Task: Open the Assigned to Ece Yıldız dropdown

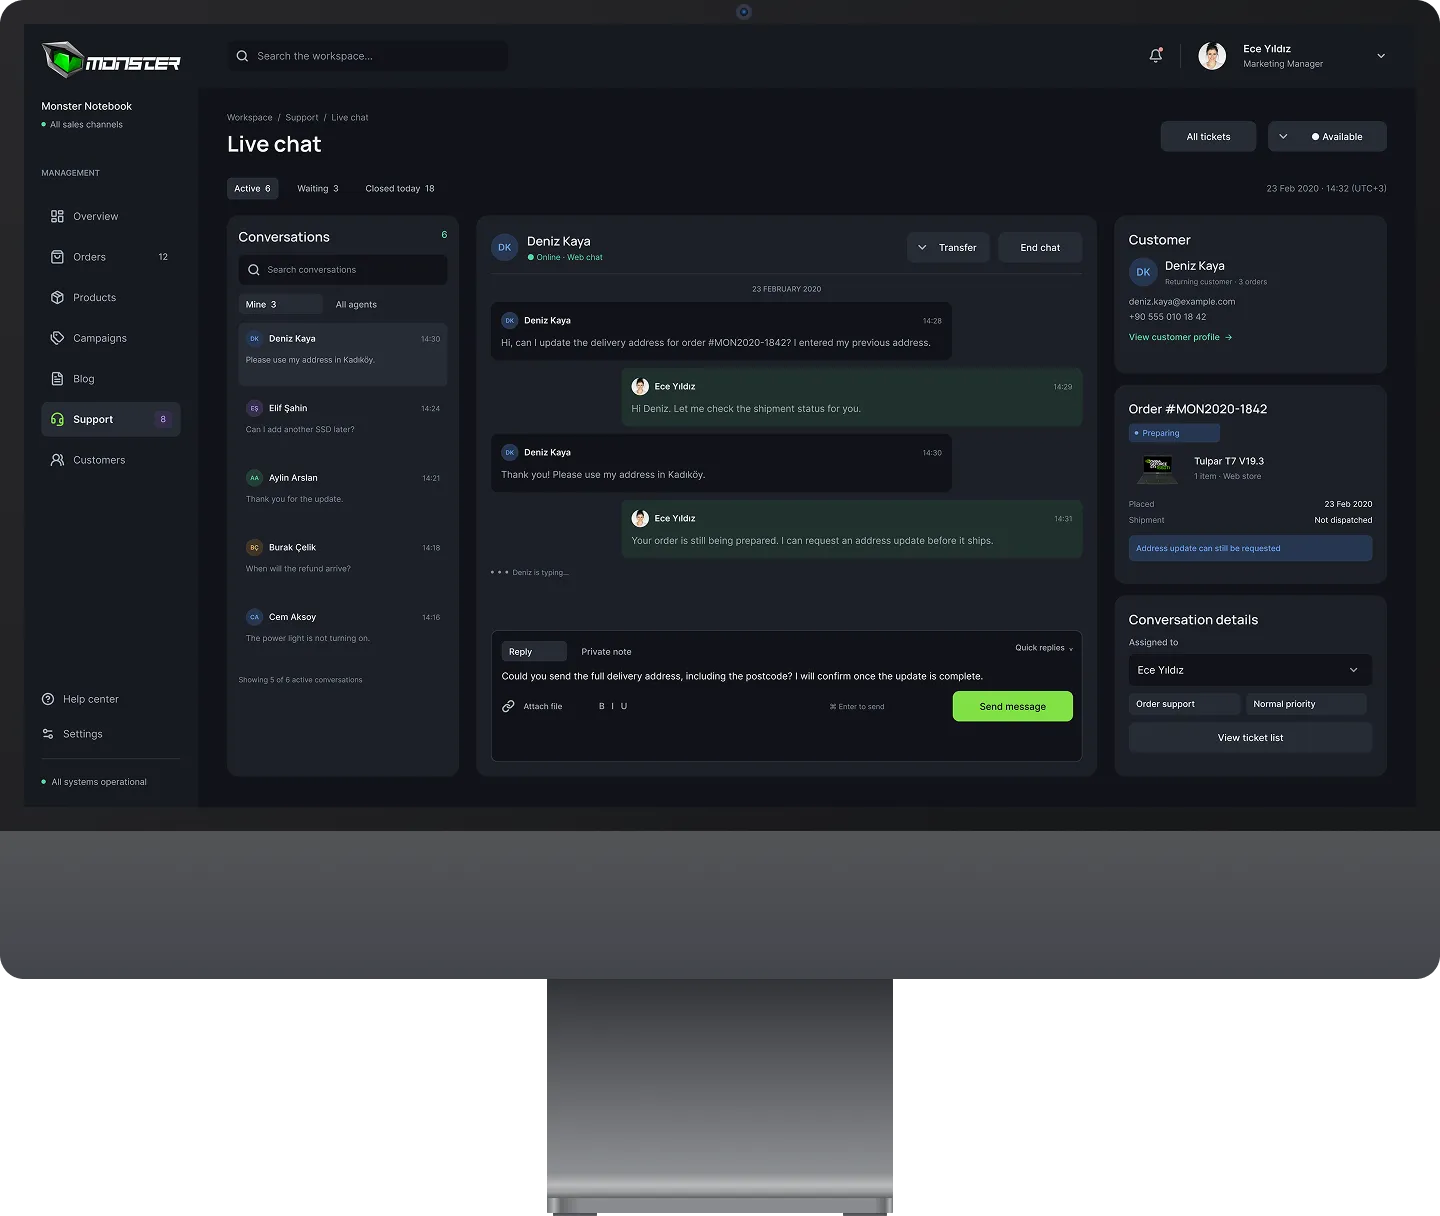Action: pyautogui.click(x=1250, y=670)
